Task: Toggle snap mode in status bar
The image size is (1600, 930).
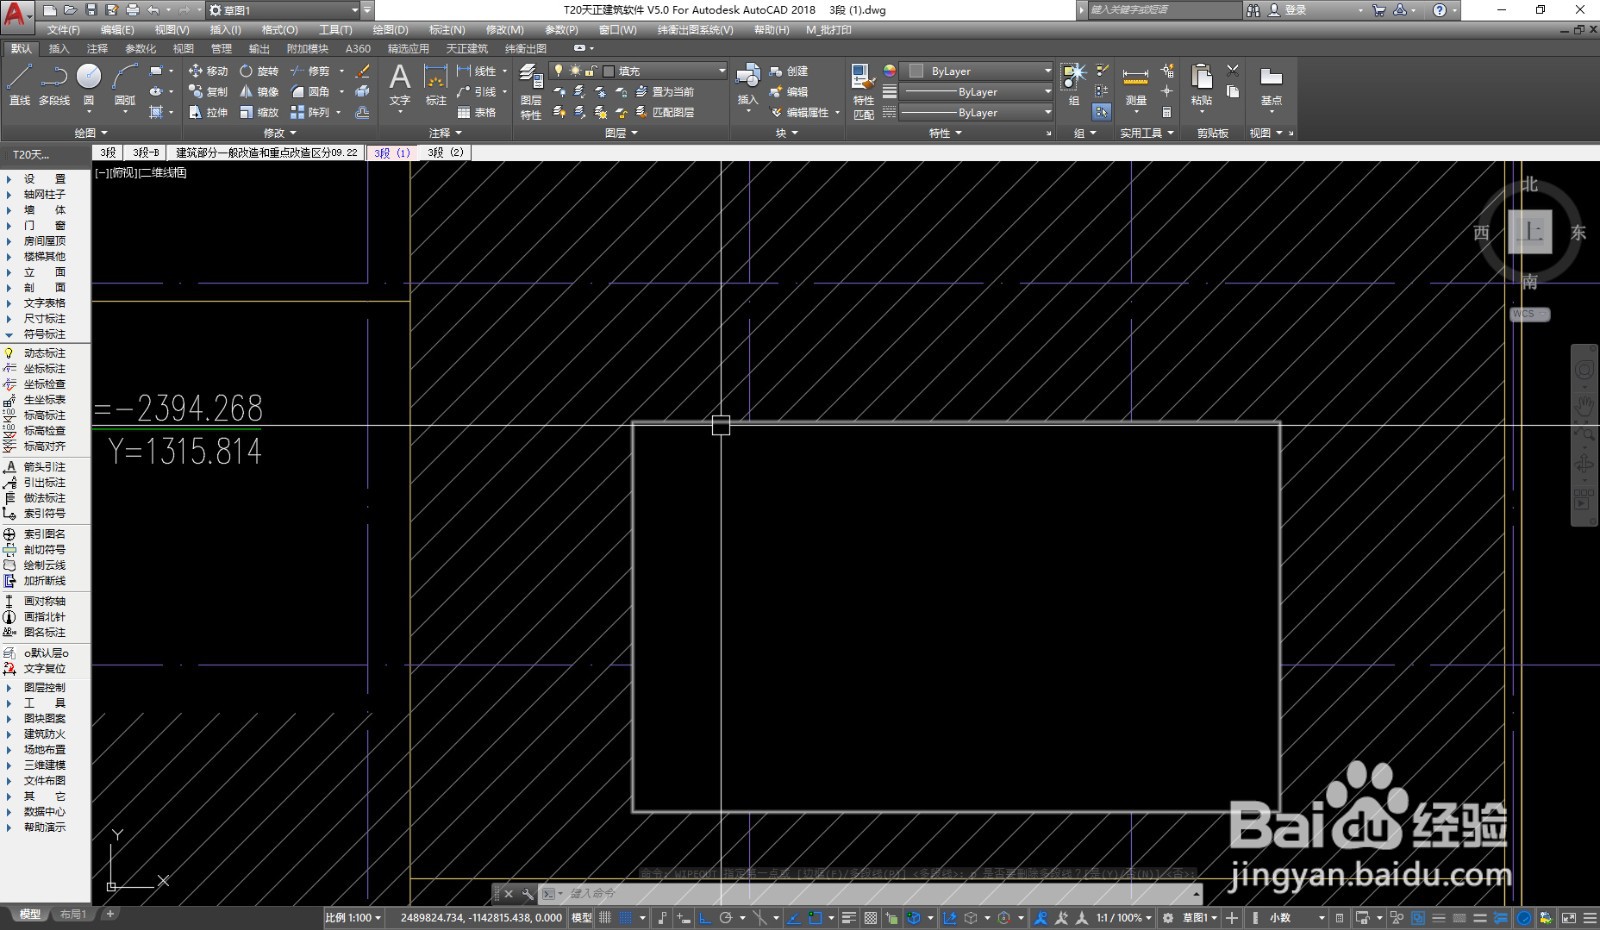Action: pyautogui.click(x=627, y=918)
